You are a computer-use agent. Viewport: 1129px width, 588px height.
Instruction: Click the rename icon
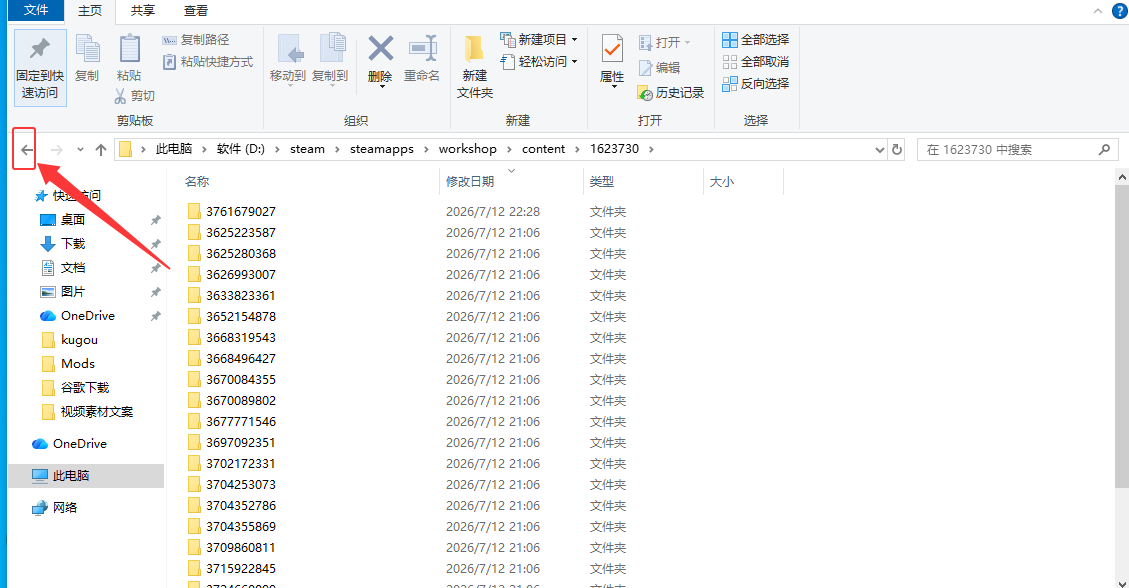(x=423, y=49)
